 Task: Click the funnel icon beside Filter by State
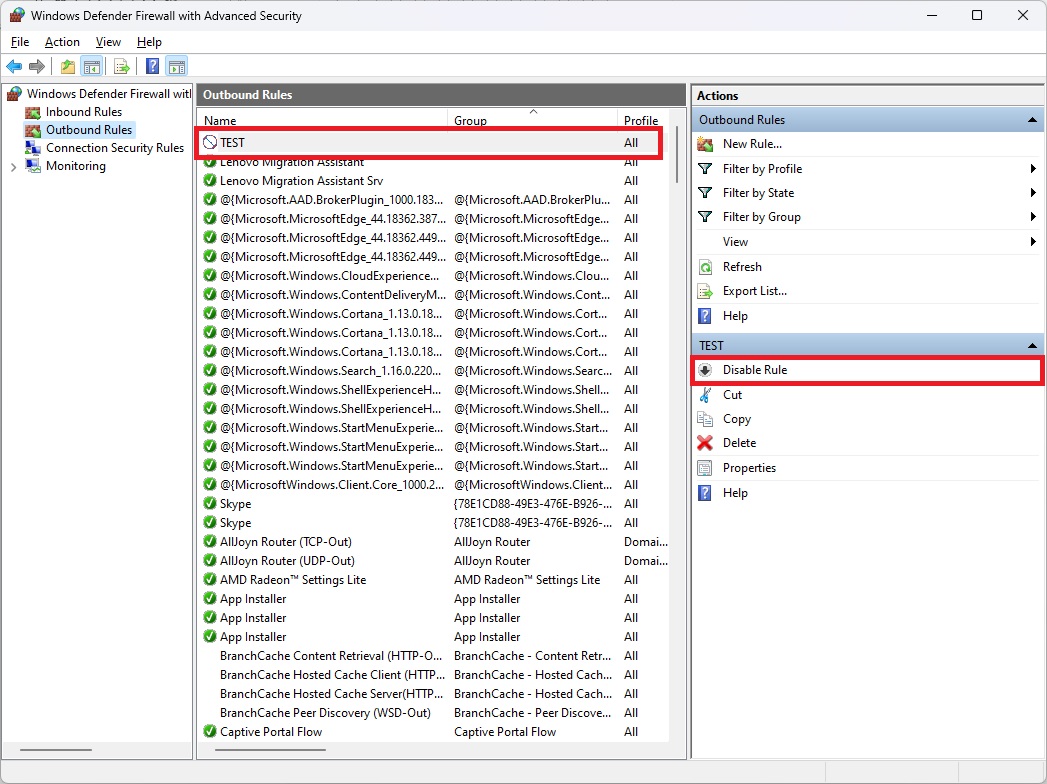705,193
